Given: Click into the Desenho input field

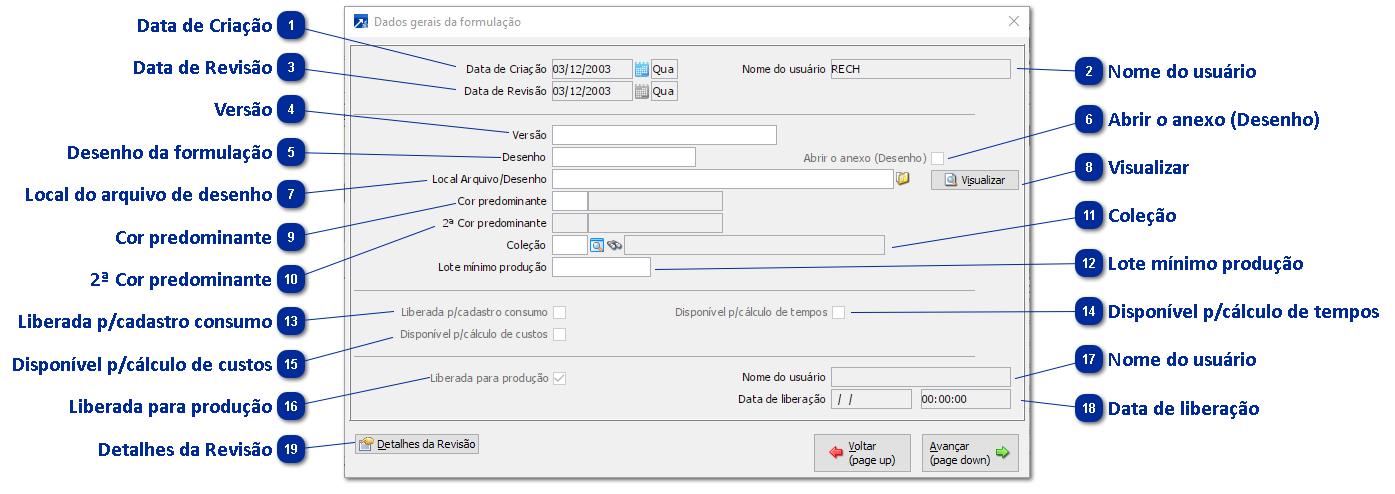Looking at the screenshot, I should tap(623, 157).
